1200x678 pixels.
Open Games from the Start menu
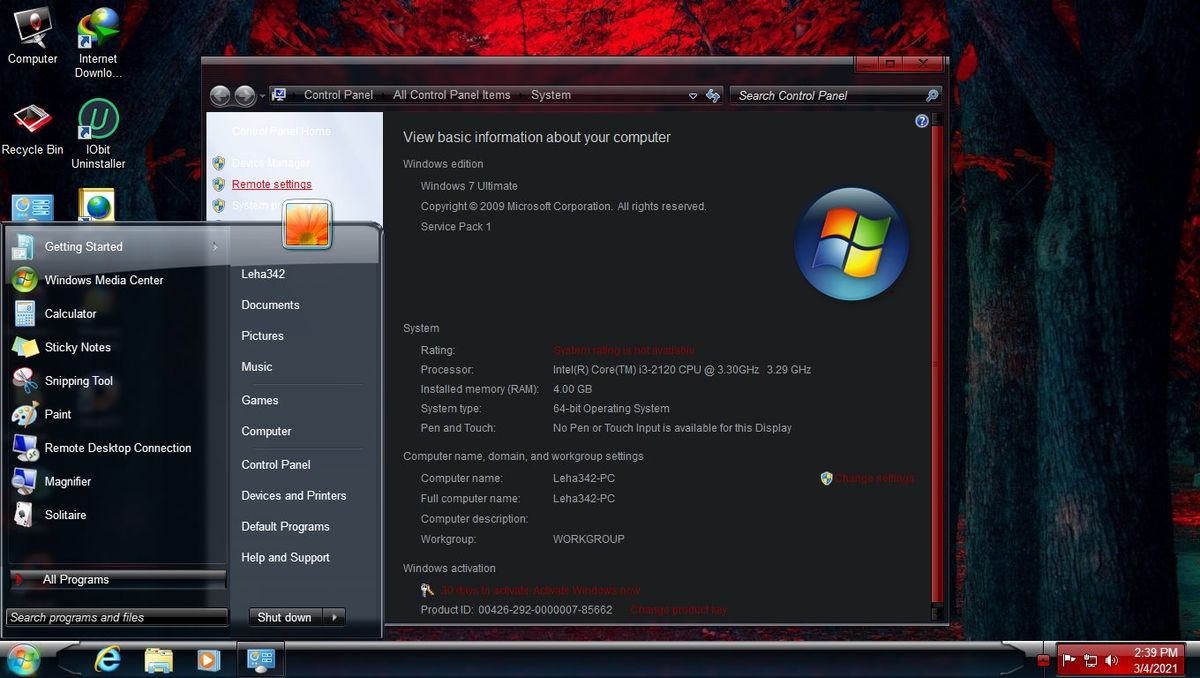(x=260, y=400)
